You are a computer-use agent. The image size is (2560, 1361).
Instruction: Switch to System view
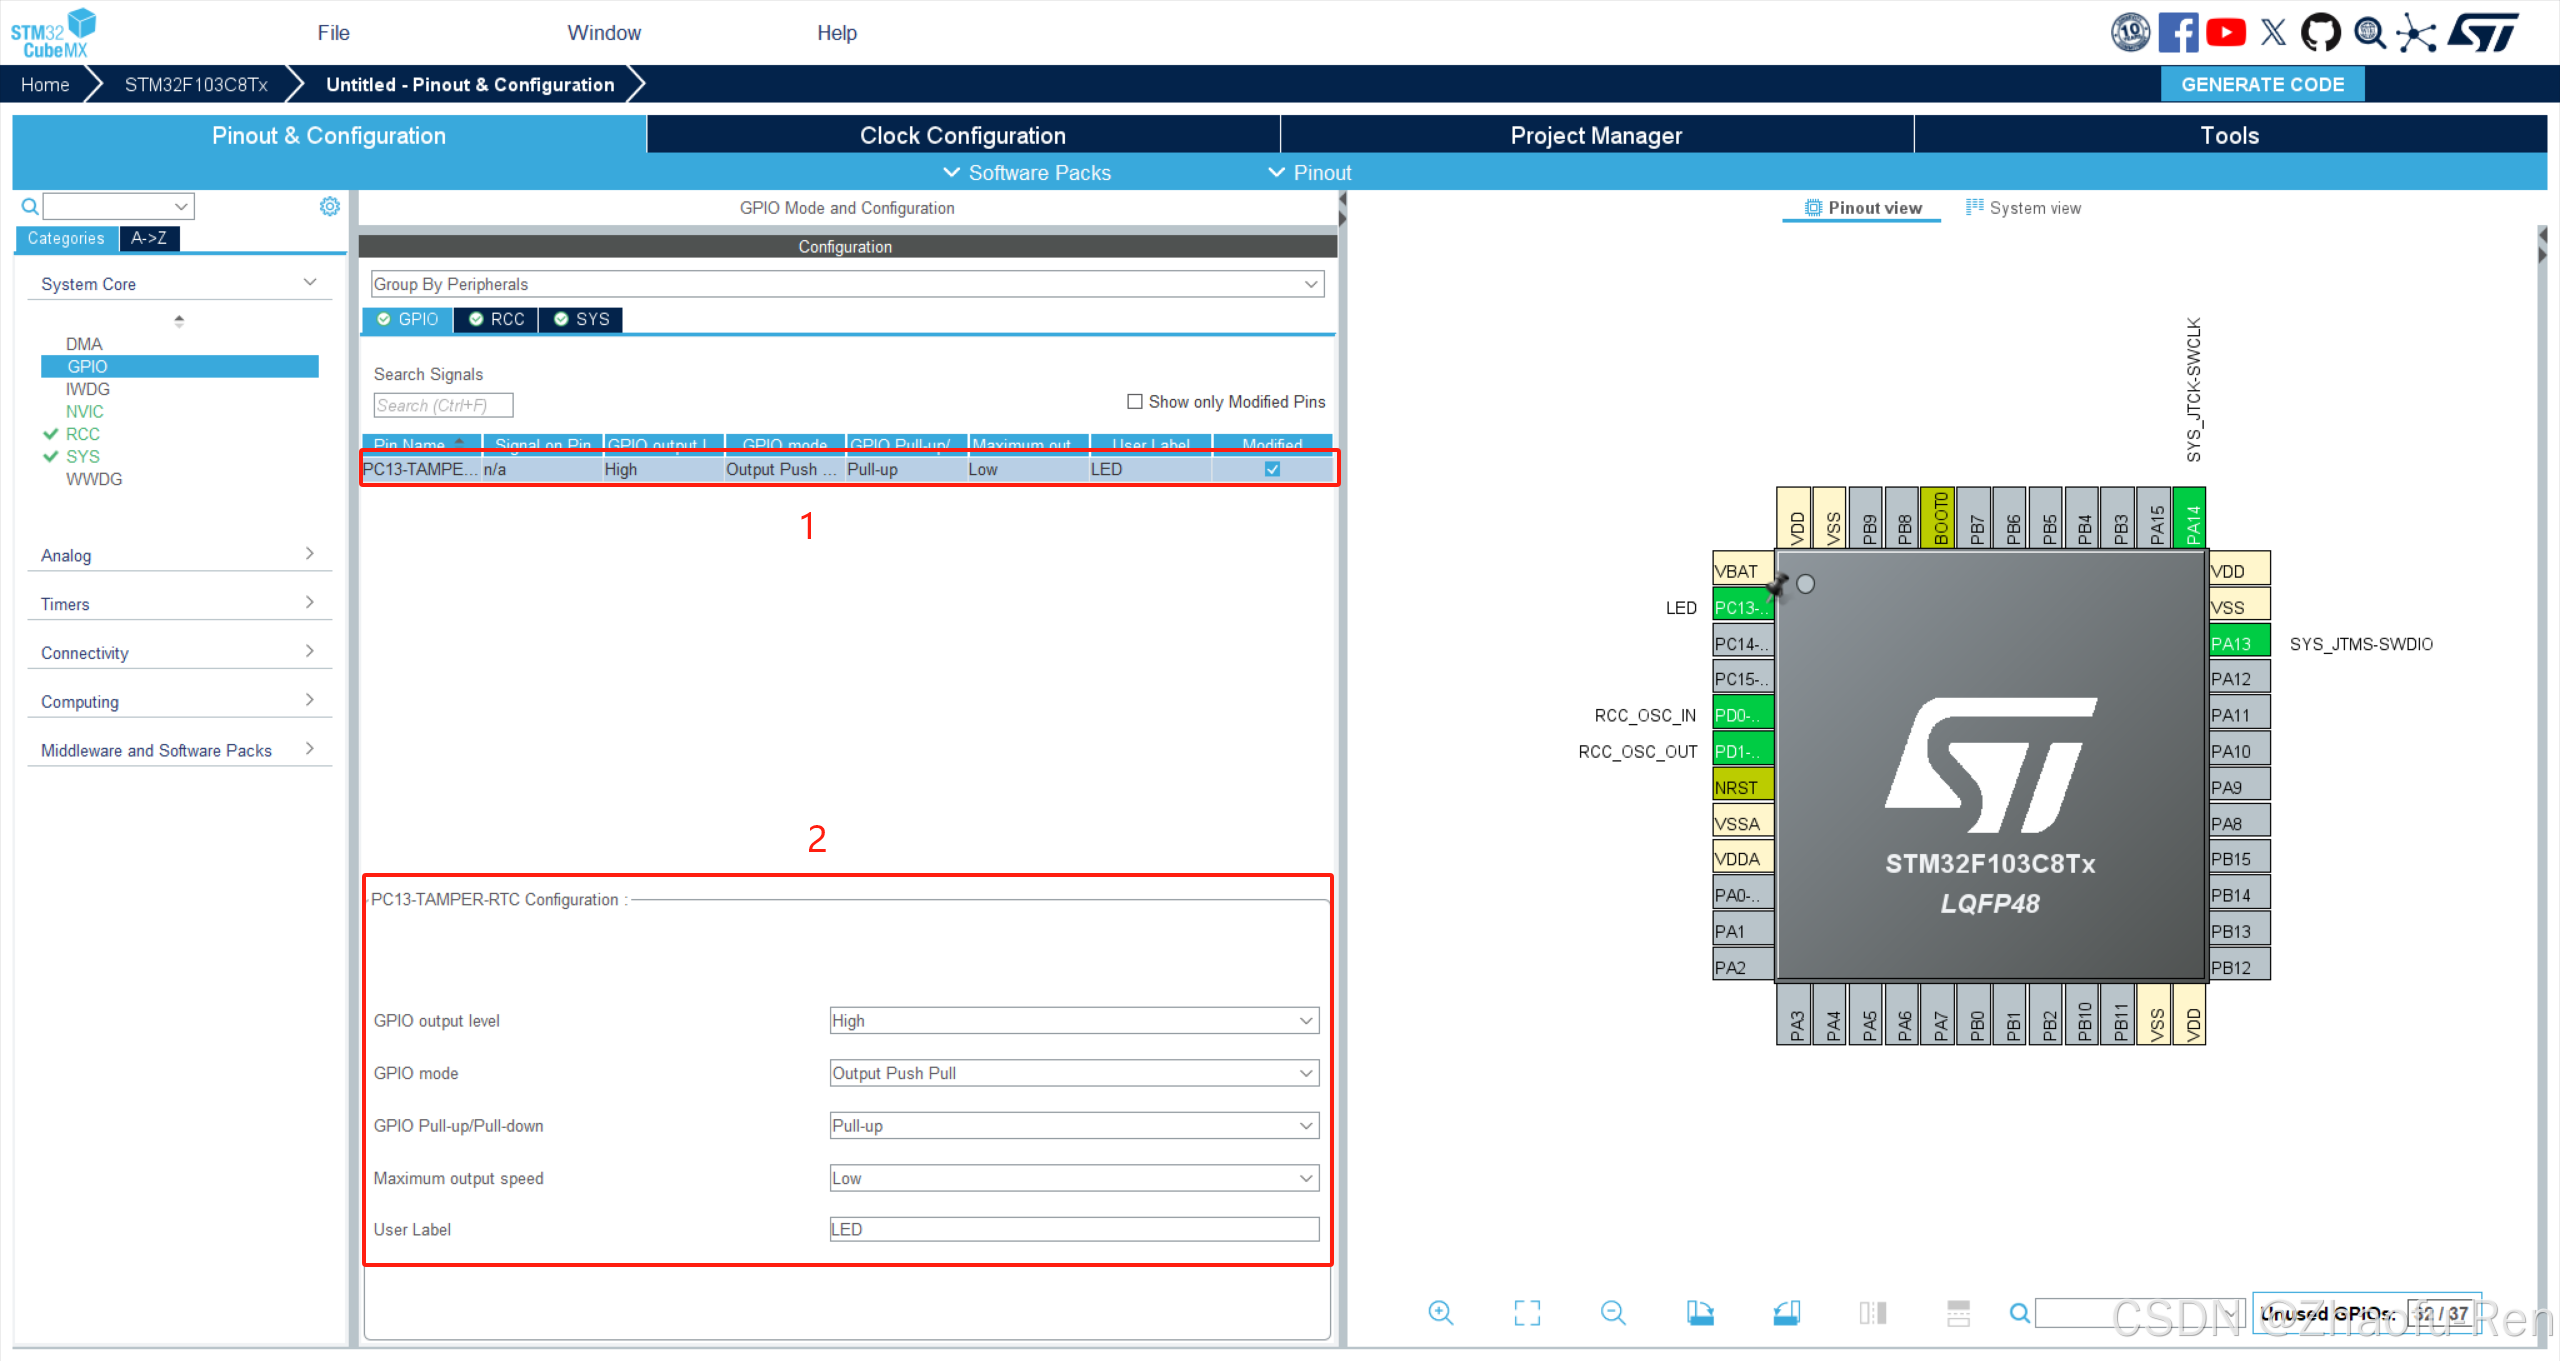pos(2024,208)
